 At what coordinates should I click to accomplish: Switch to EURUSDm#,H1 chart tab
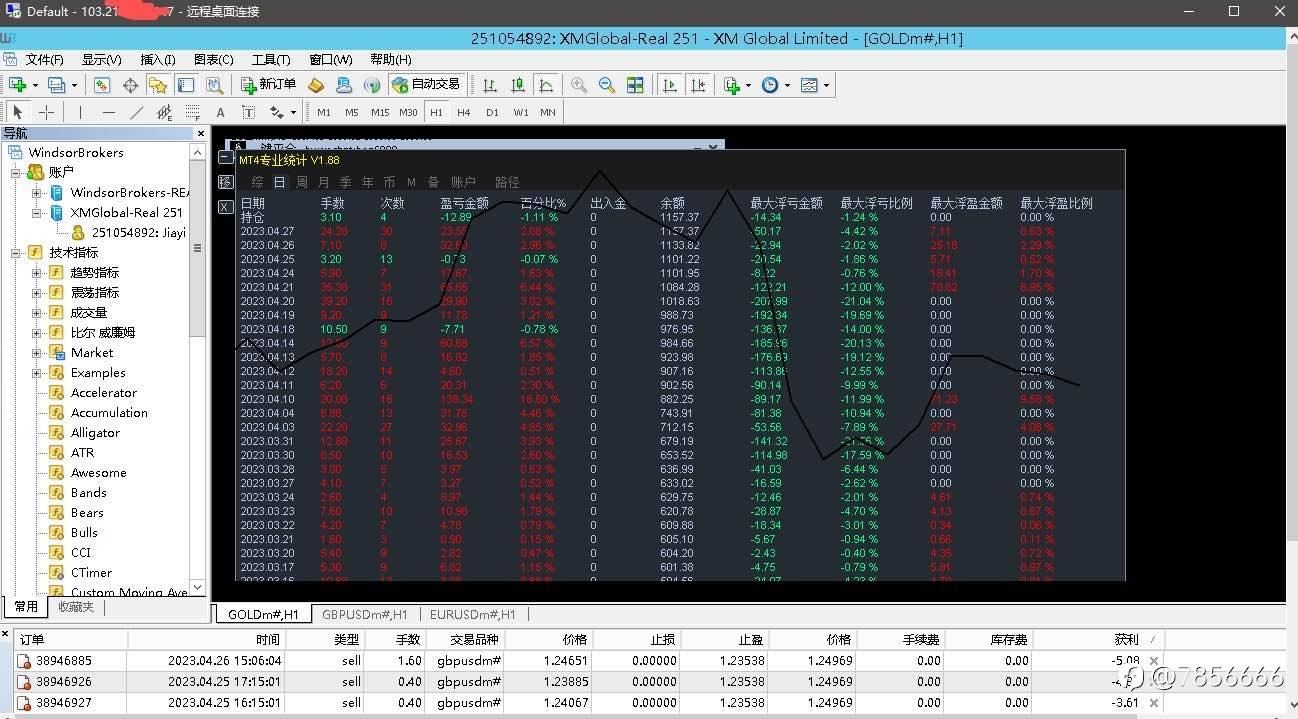coord(473,615)
